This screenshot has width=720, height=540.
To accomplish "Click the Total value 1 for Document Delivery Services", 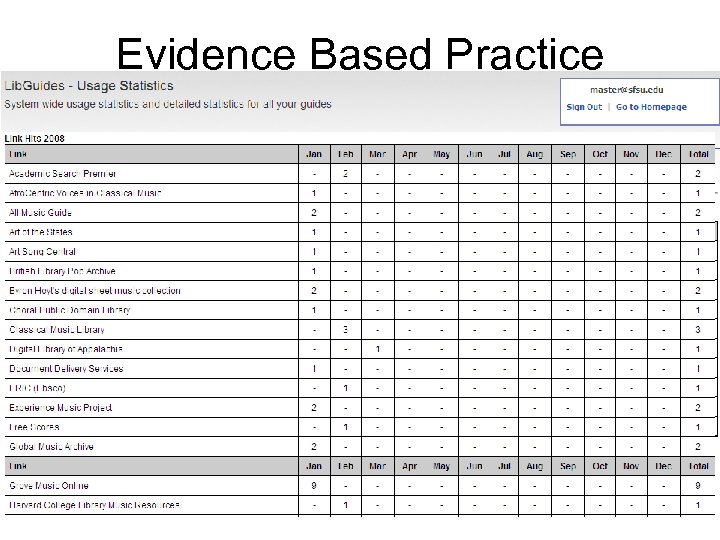I will pos(698,369).
